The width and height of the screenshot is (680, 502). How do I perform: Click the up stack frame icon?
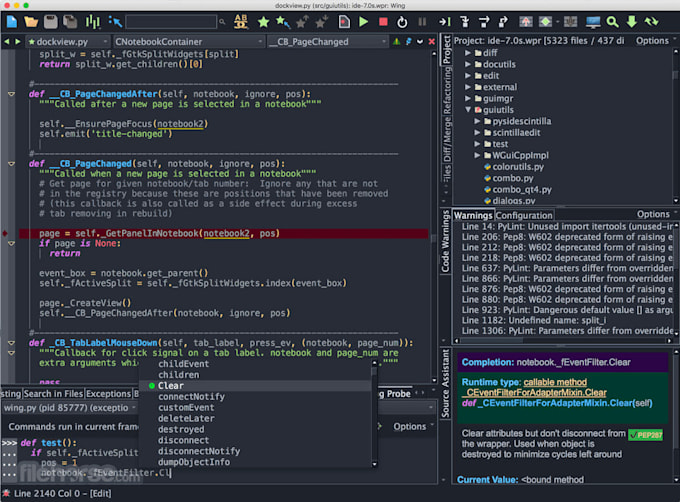[x=526, y=21]
